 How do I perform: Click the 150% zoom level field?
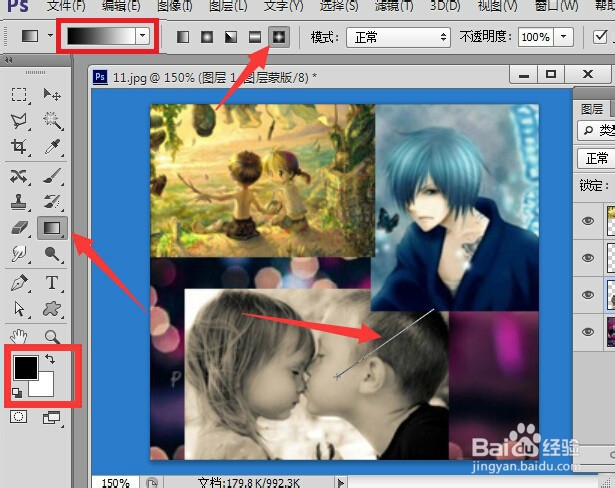click(x=115, y=483)
